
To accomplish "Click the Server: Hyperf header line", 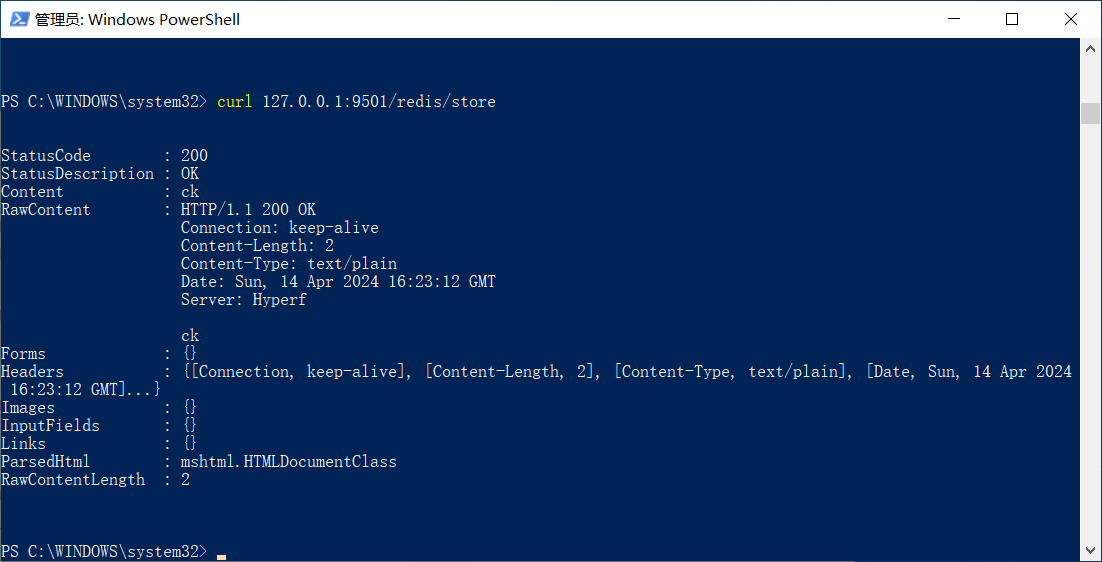I will [x=243, y=300].
